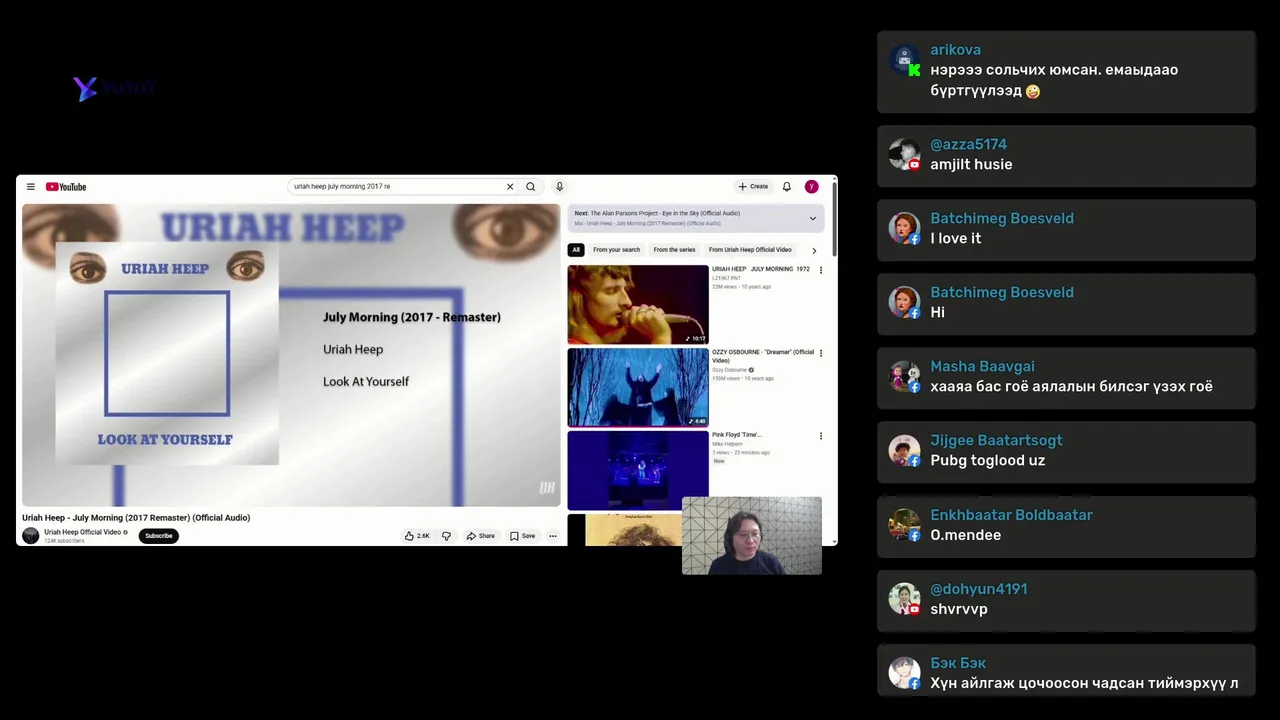Dislike the video with thumbs-down
Screen dimensions: 1280x720
(446, 536)
